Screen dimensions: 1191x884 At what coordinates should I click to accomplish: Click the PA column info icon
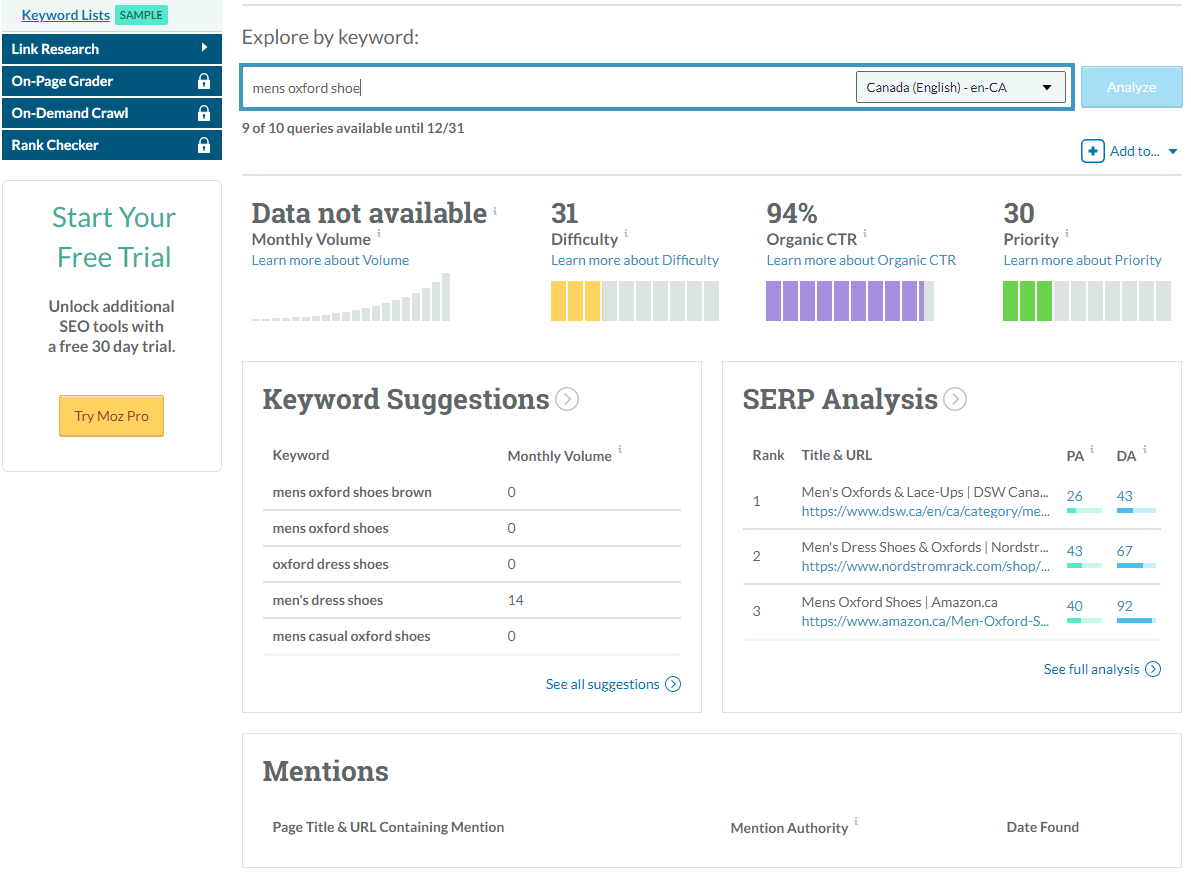coord(1092,450)
